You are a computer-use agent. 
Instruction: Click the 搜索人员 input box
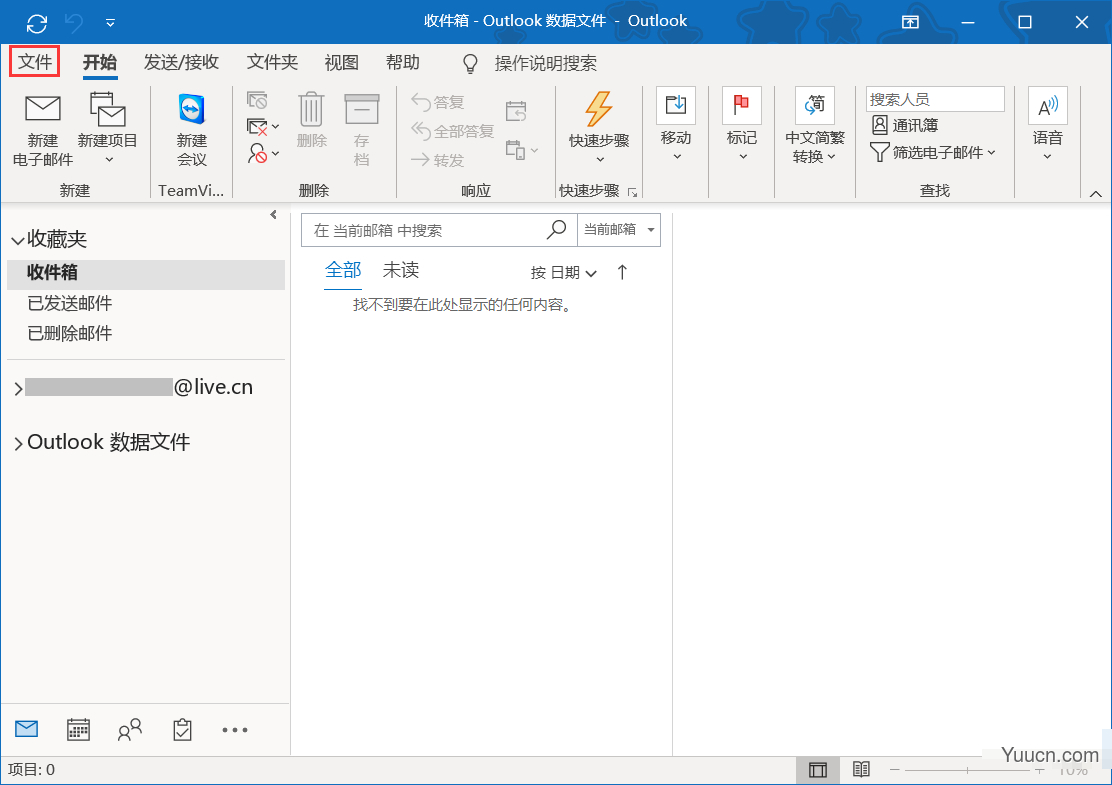935,99
